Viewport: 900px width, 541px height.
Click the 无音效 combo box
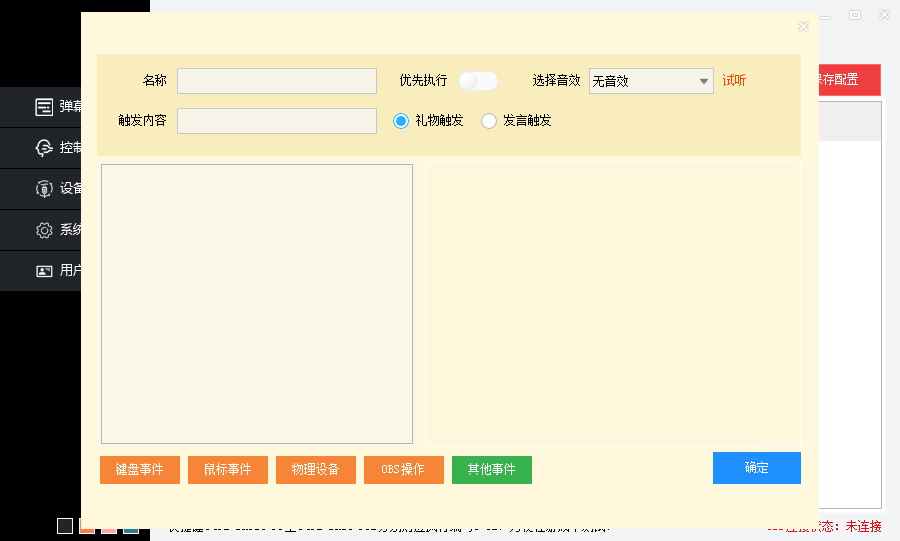[642, 81]
